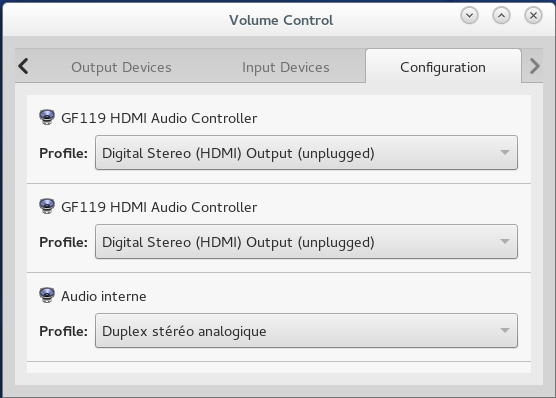
Task: Click the speaker icon of the first GF119 controller
Action: click(47, 117)
